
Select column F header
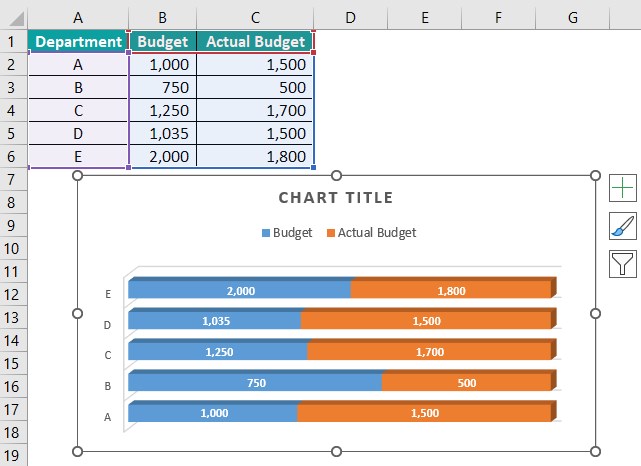coord(498,18)
